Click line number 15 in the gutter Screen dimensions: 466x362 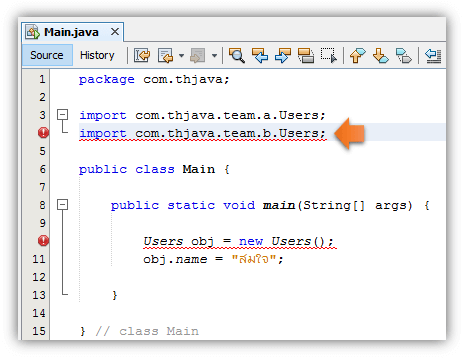pyautogui.click(x=39, y=331)
